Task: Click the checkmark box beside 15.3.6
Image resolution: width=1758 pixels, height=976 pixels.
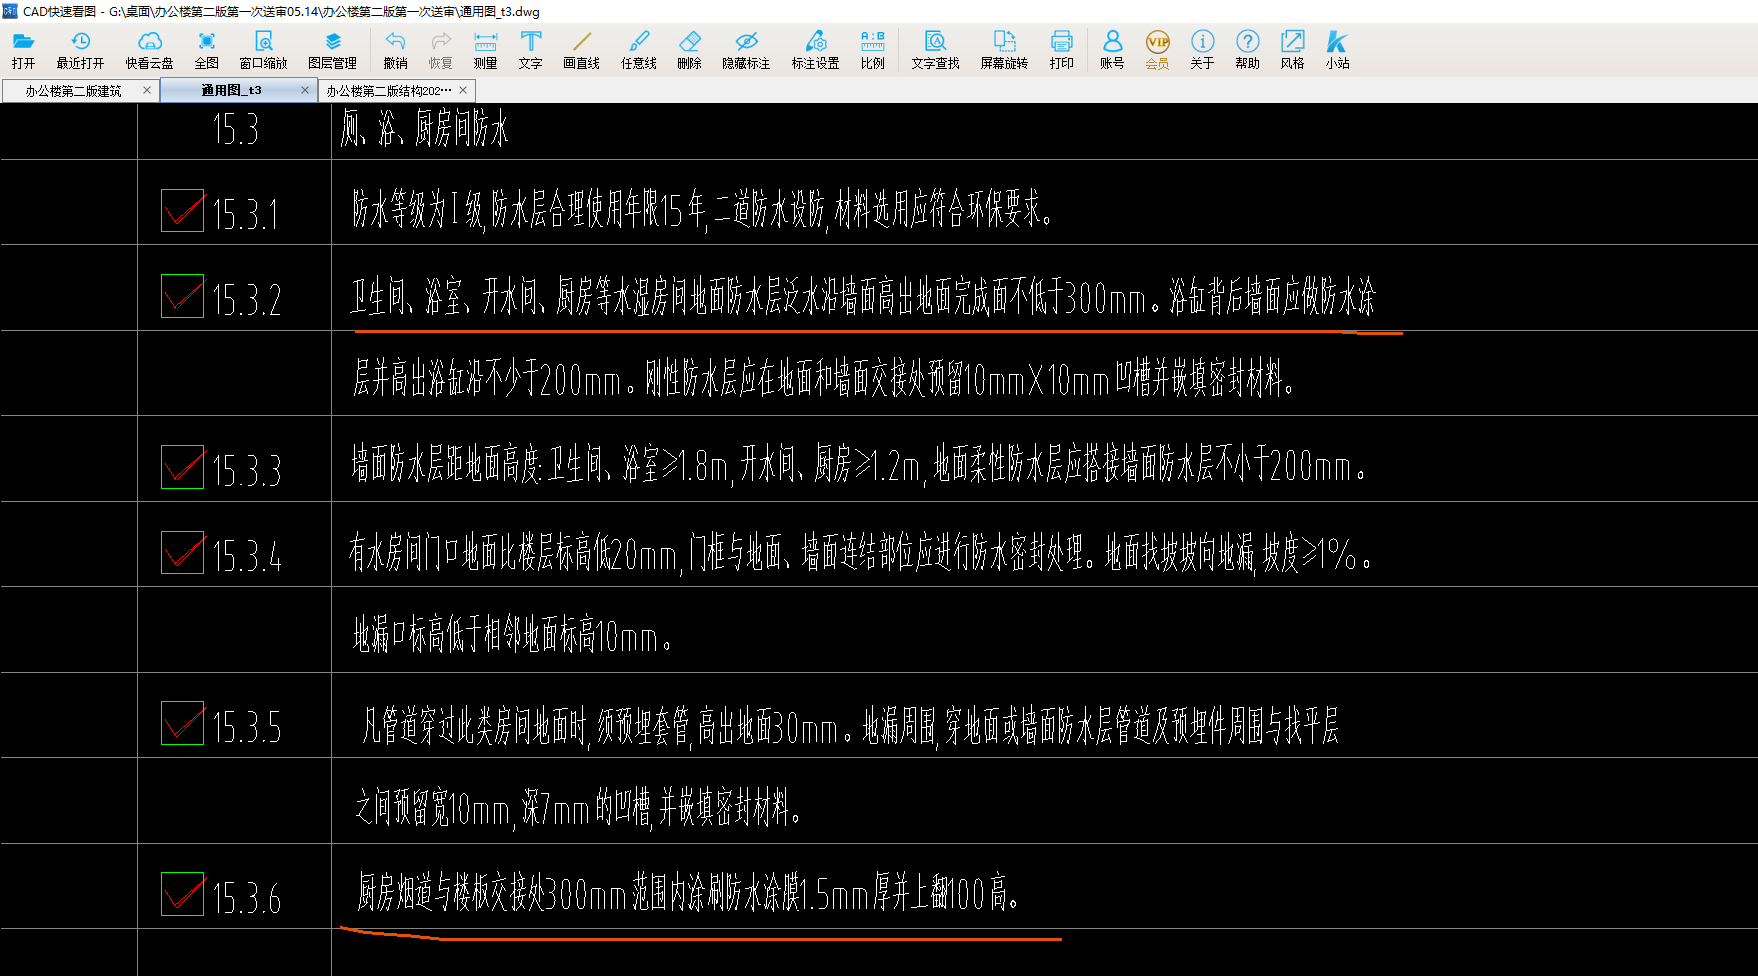Action: [x=182, y=894]
